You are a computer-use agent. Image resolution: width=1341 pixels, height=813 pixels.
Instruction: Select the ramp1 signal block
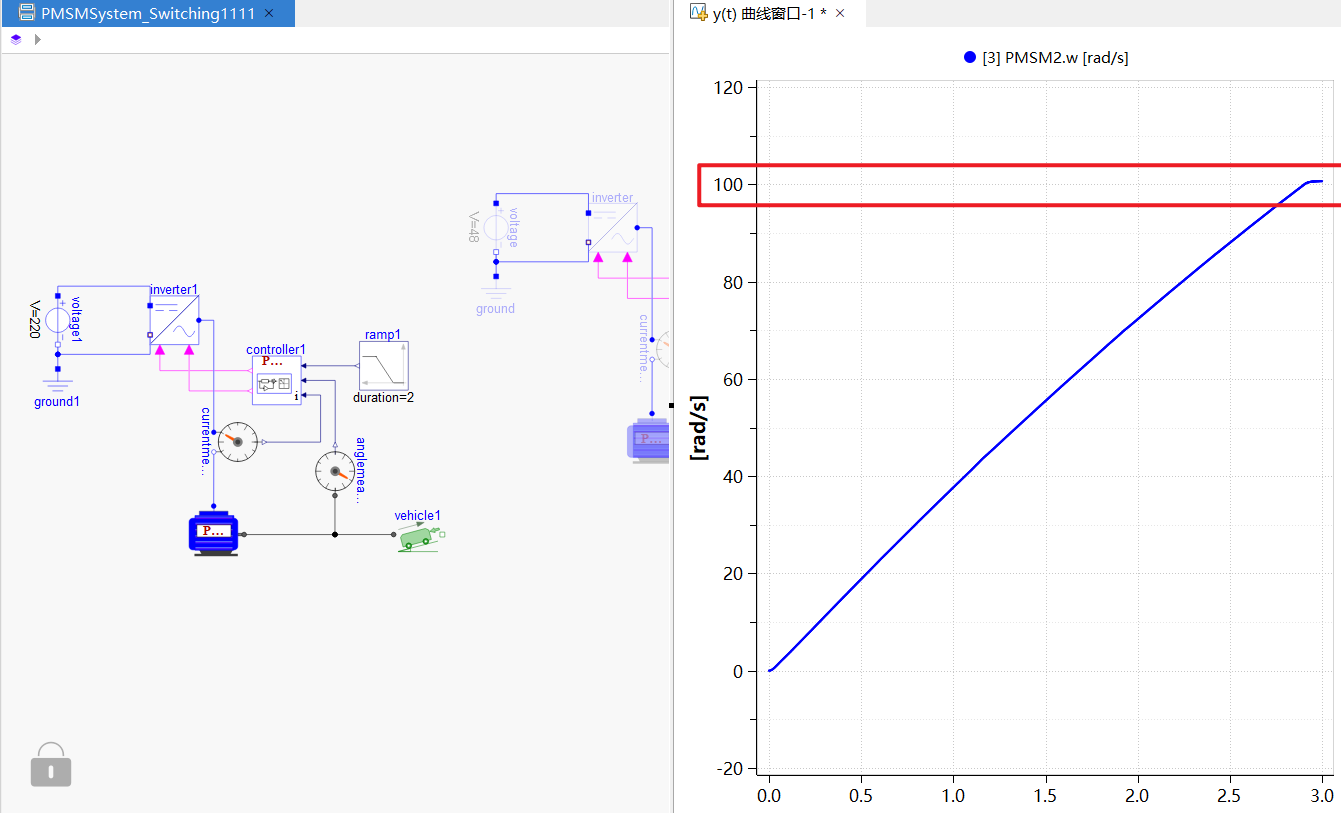coord(384,366)
